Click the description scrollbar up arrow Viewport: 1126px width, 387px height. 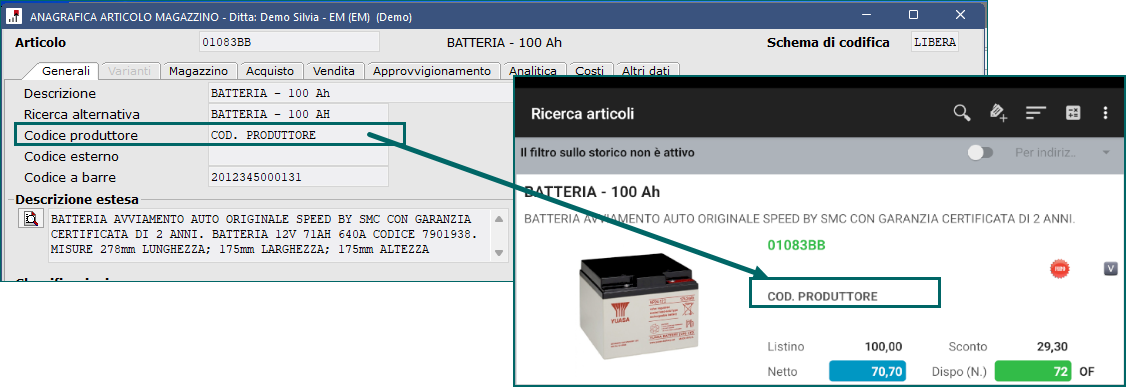point(499,218)
